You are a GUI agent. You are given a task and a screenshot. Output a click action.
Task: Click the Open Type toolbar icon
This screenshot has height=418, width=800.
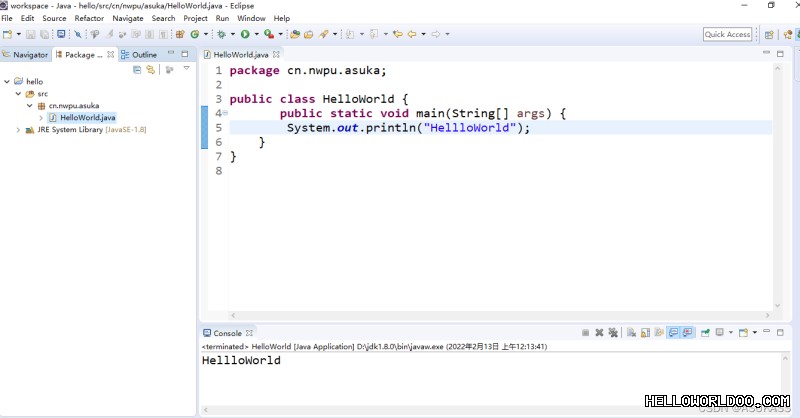tap(295, 34)
